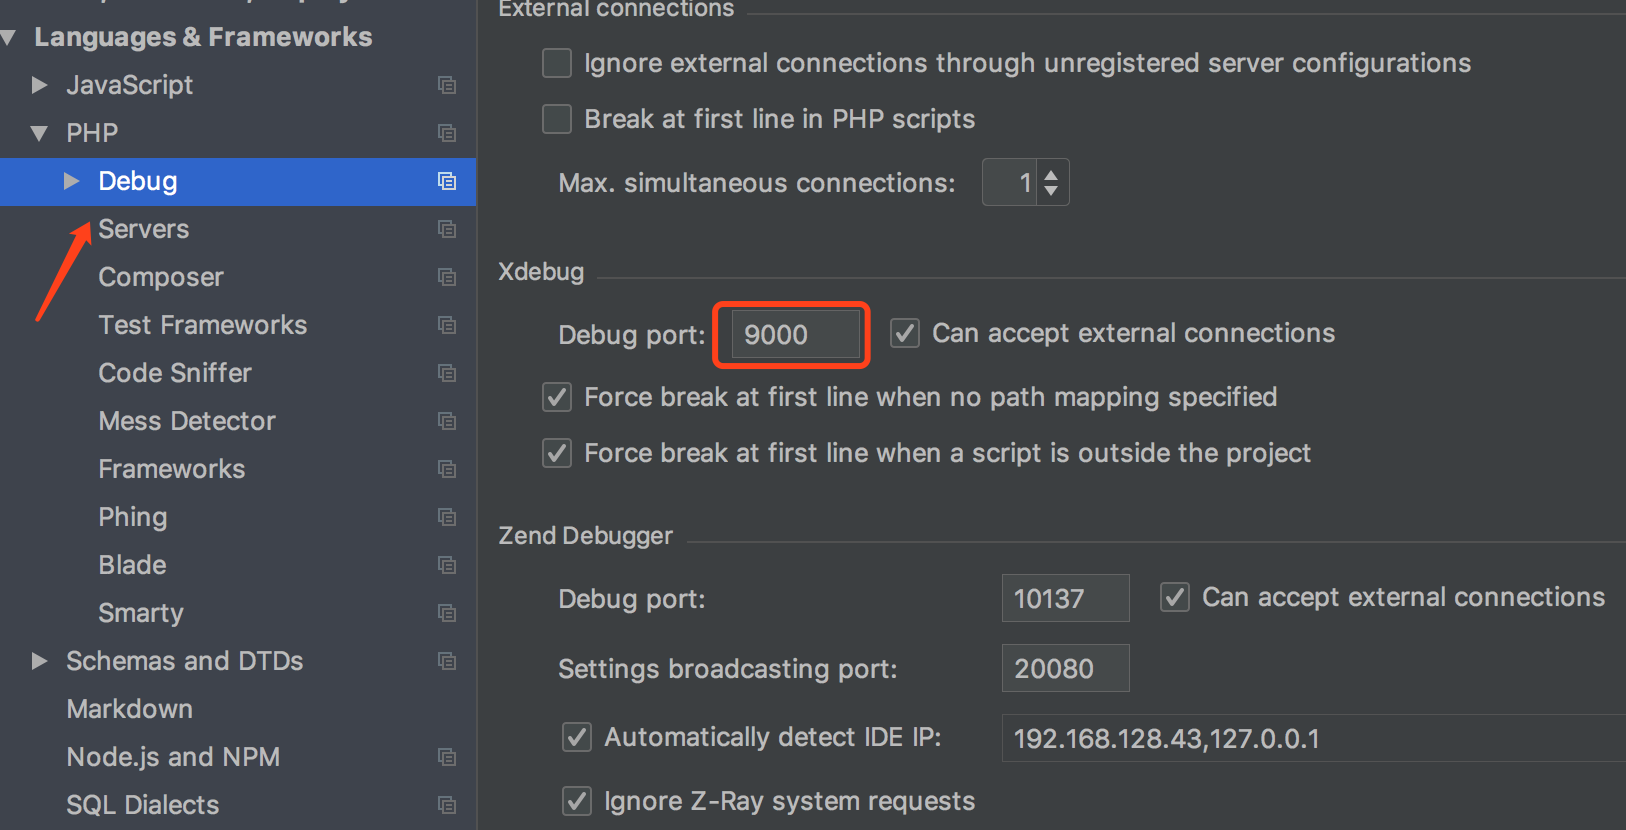The height and width of the screenshot is (830, 1626).
Task: Open the Smarty settings page
Action: click(x=140, y=613)
